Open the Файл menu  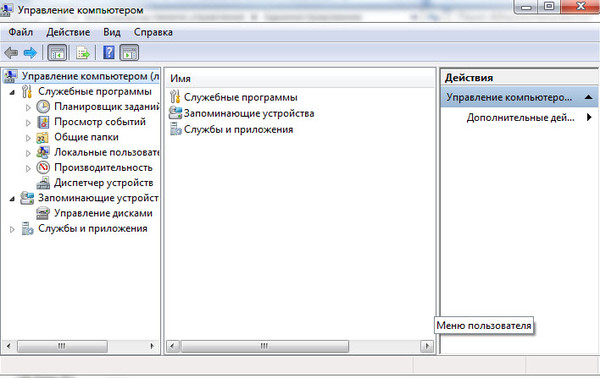(21, 32)
